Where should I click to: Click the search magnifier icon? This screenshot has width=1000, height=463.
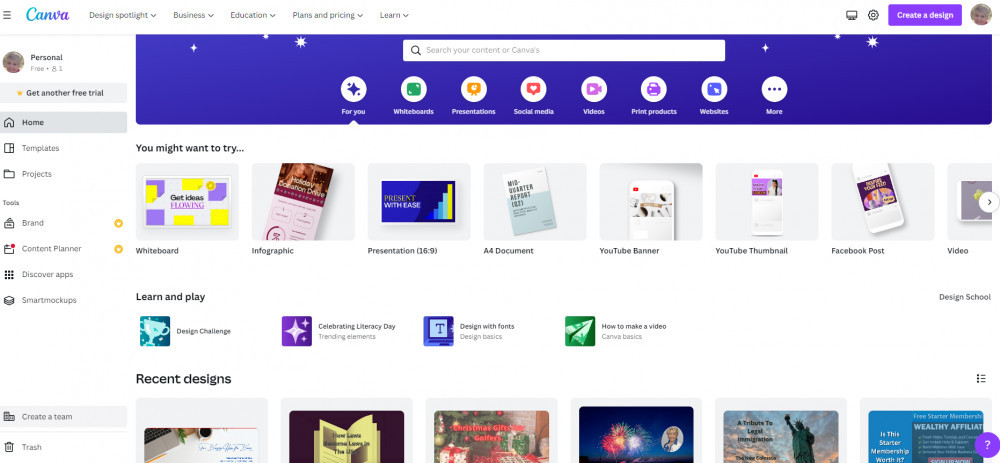click(416, 50)
